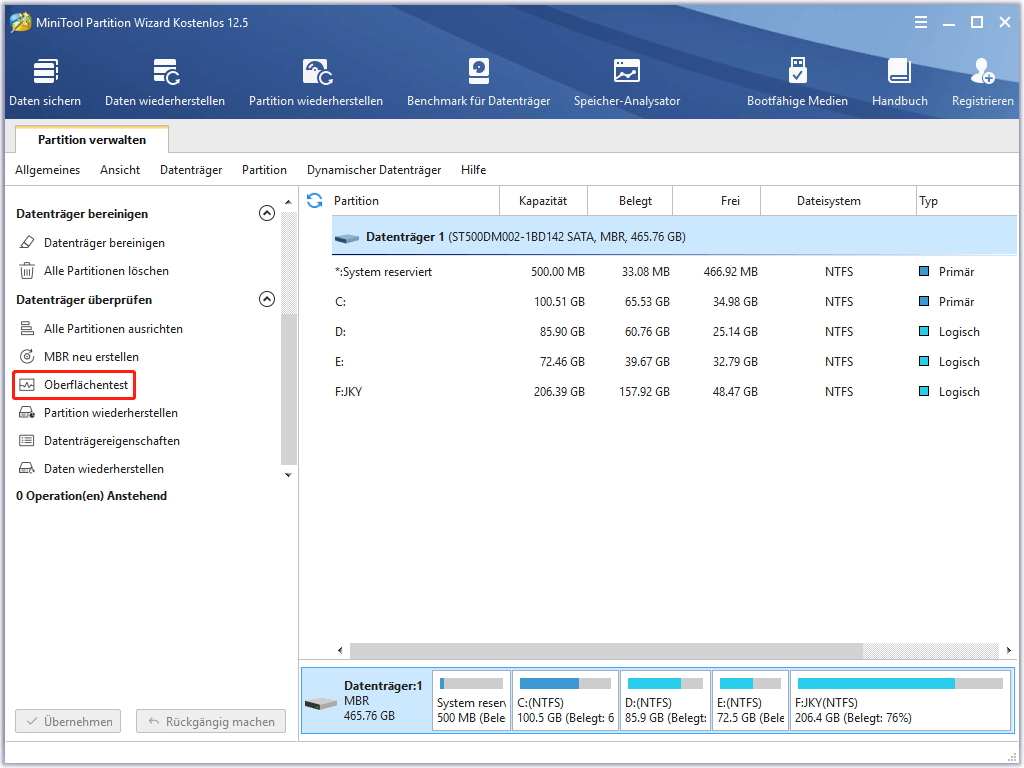Click 0 Operation(en) Anstehend label

point(91,496)
